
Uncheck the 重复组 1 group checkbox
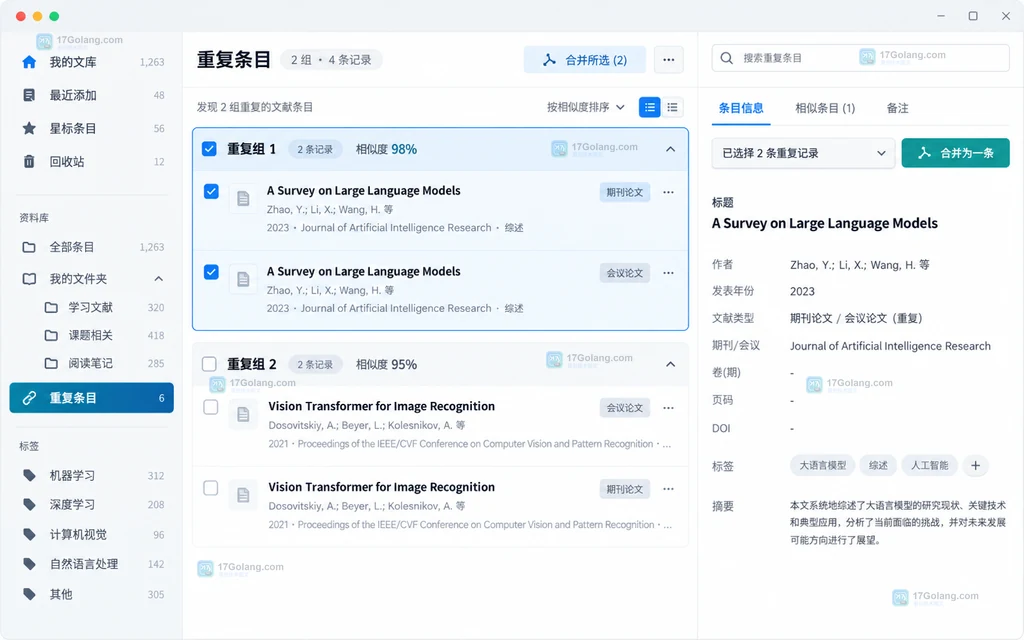[209, 149]
